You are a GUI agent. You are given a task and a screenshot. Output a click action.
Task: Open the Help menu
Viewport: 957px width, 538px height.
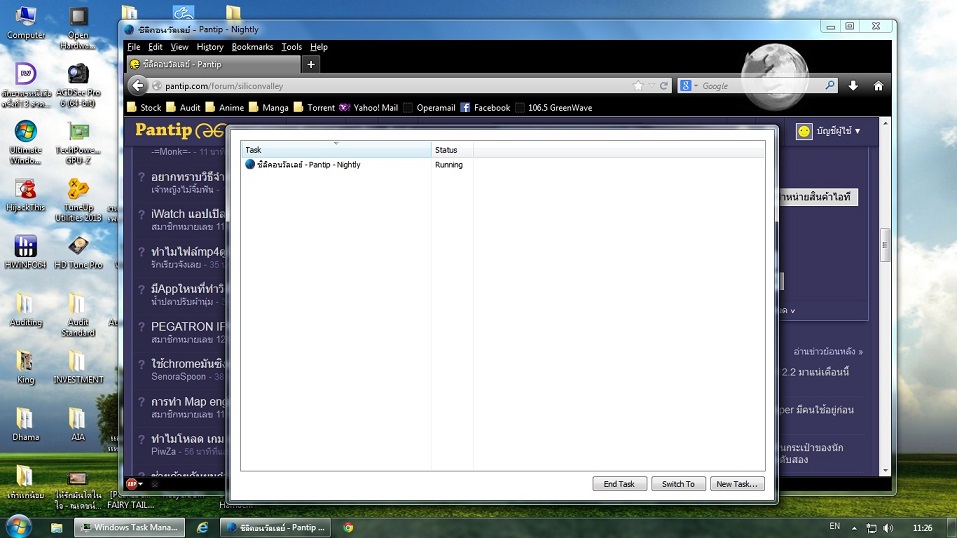coord(319,47)
